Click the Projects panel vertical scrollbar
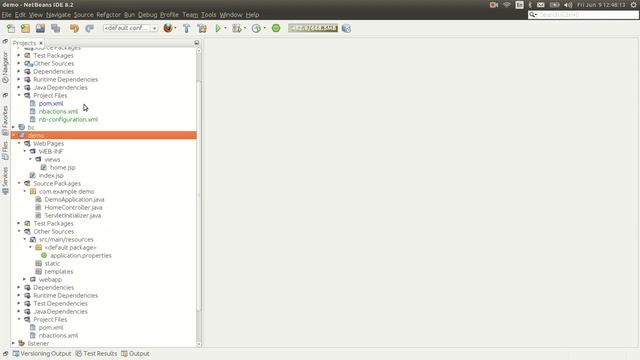This screenshot has height=360, width=640. coord(199,196)
